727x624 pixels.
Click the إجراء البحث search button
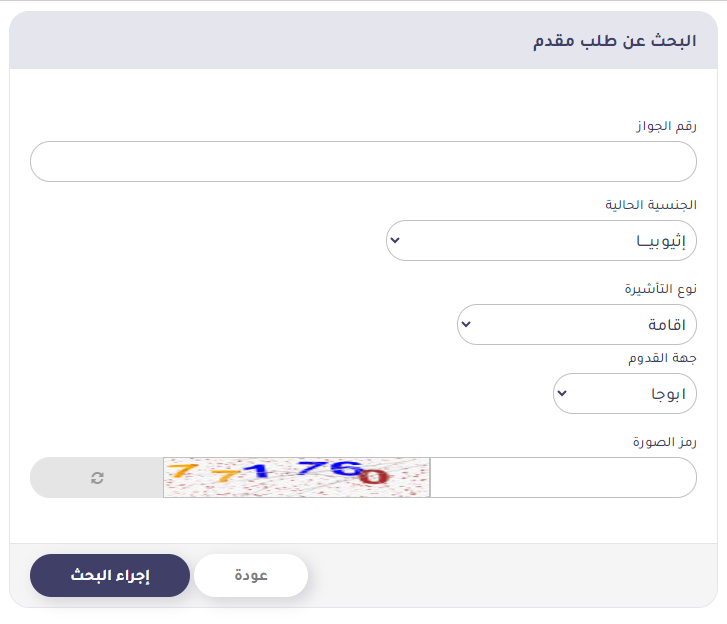[x=110, y=576]
